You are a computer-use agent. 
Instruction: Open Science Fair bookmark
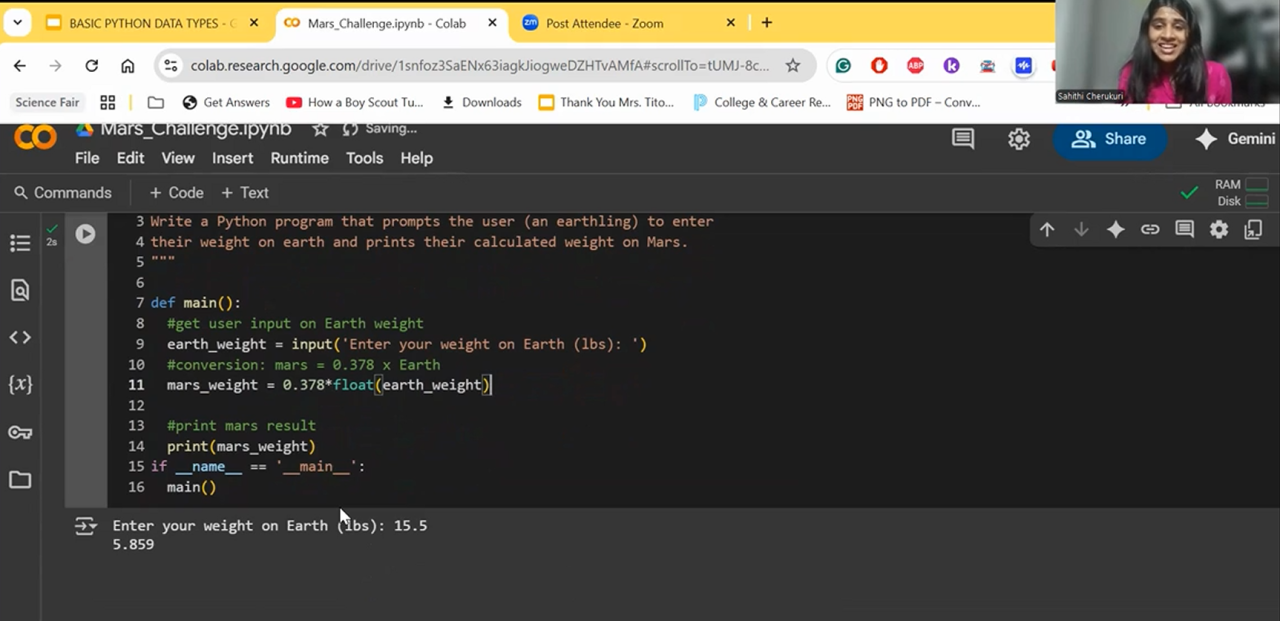click(47, 102)
